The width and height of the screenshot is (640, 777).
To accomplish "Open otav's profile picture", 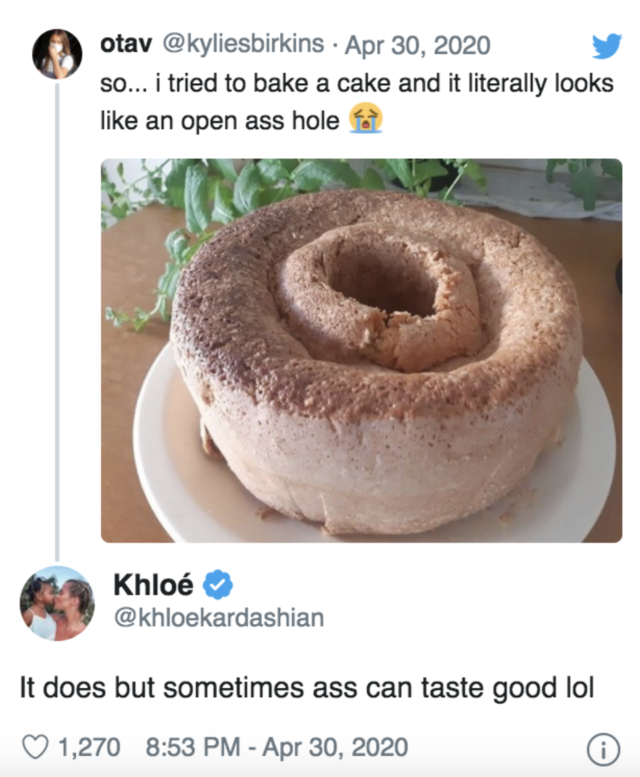I will 57,53.
